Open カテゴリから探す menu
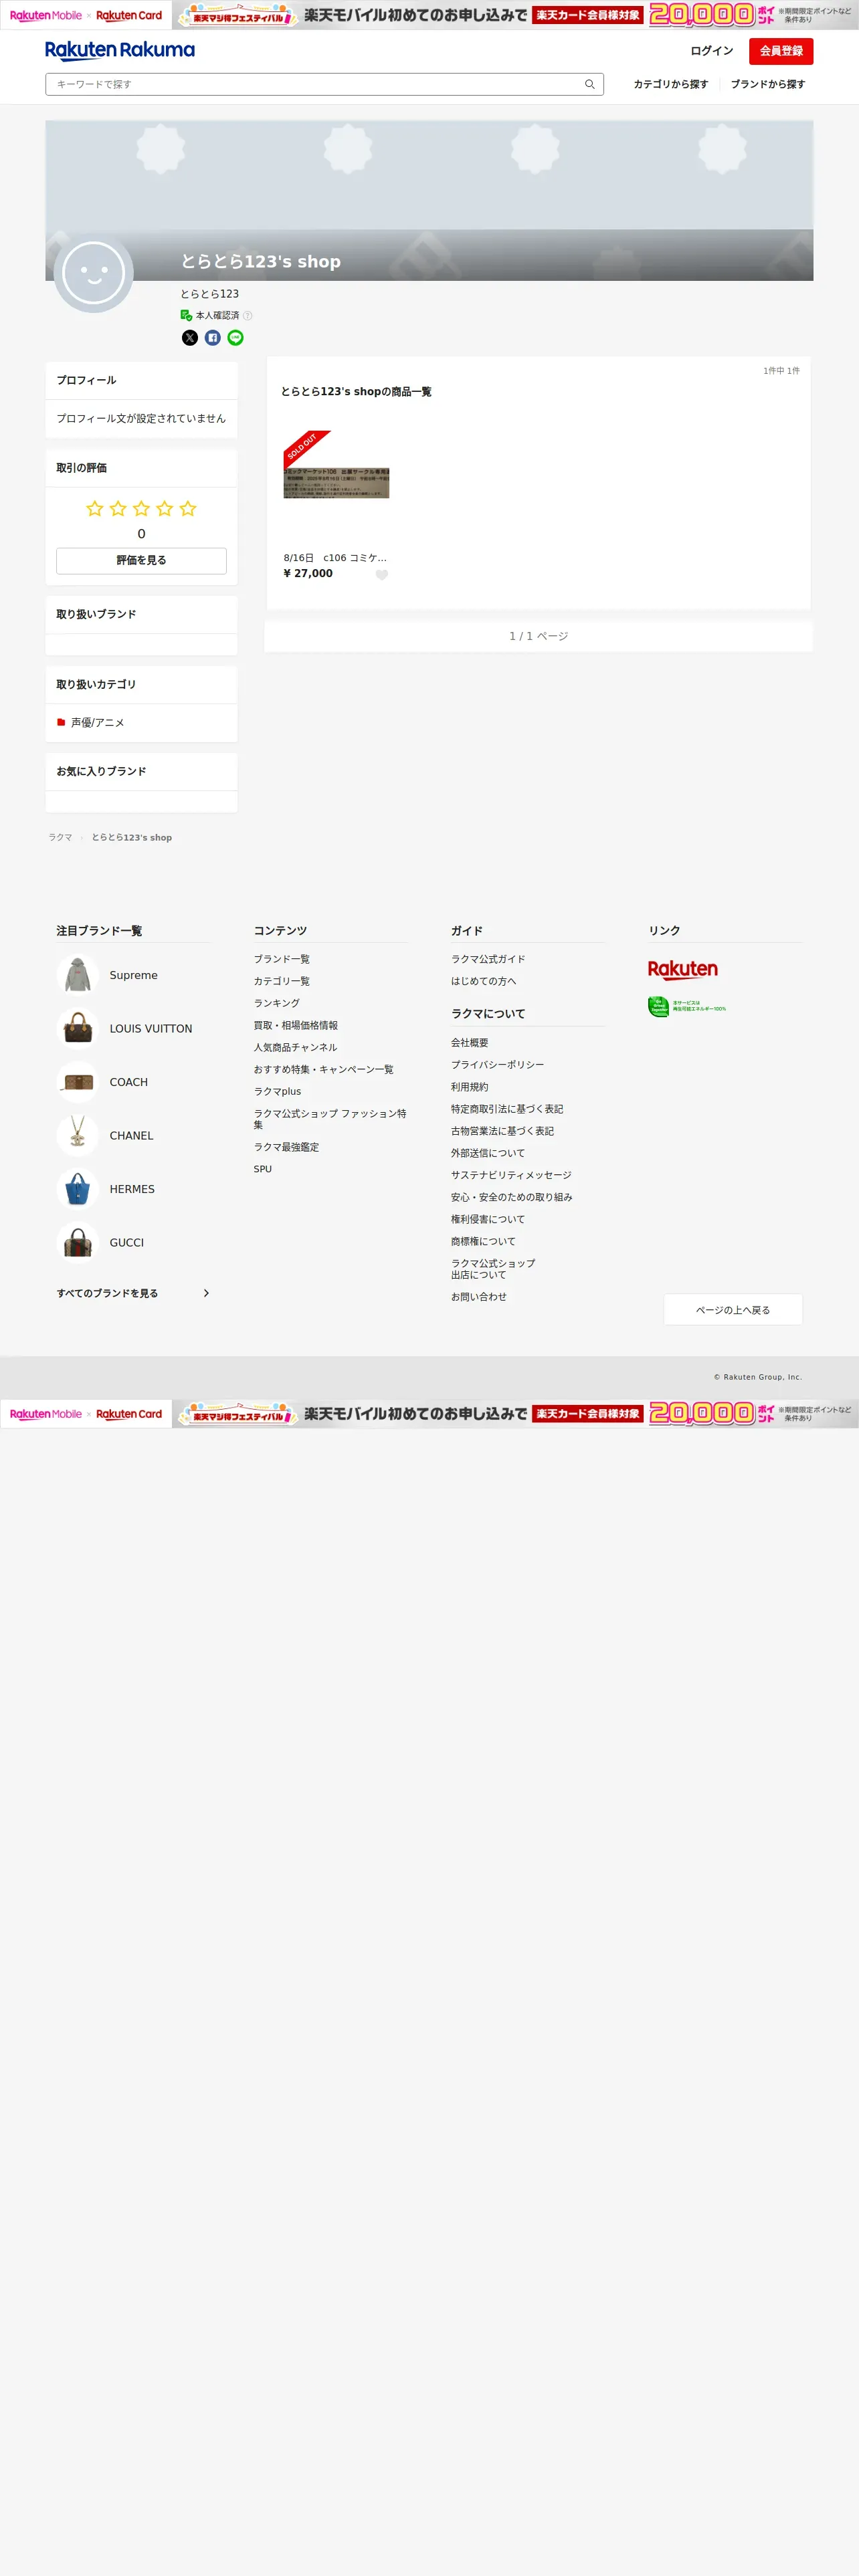Viewport: 859px width, 2576px height. [x=671, y=84]
